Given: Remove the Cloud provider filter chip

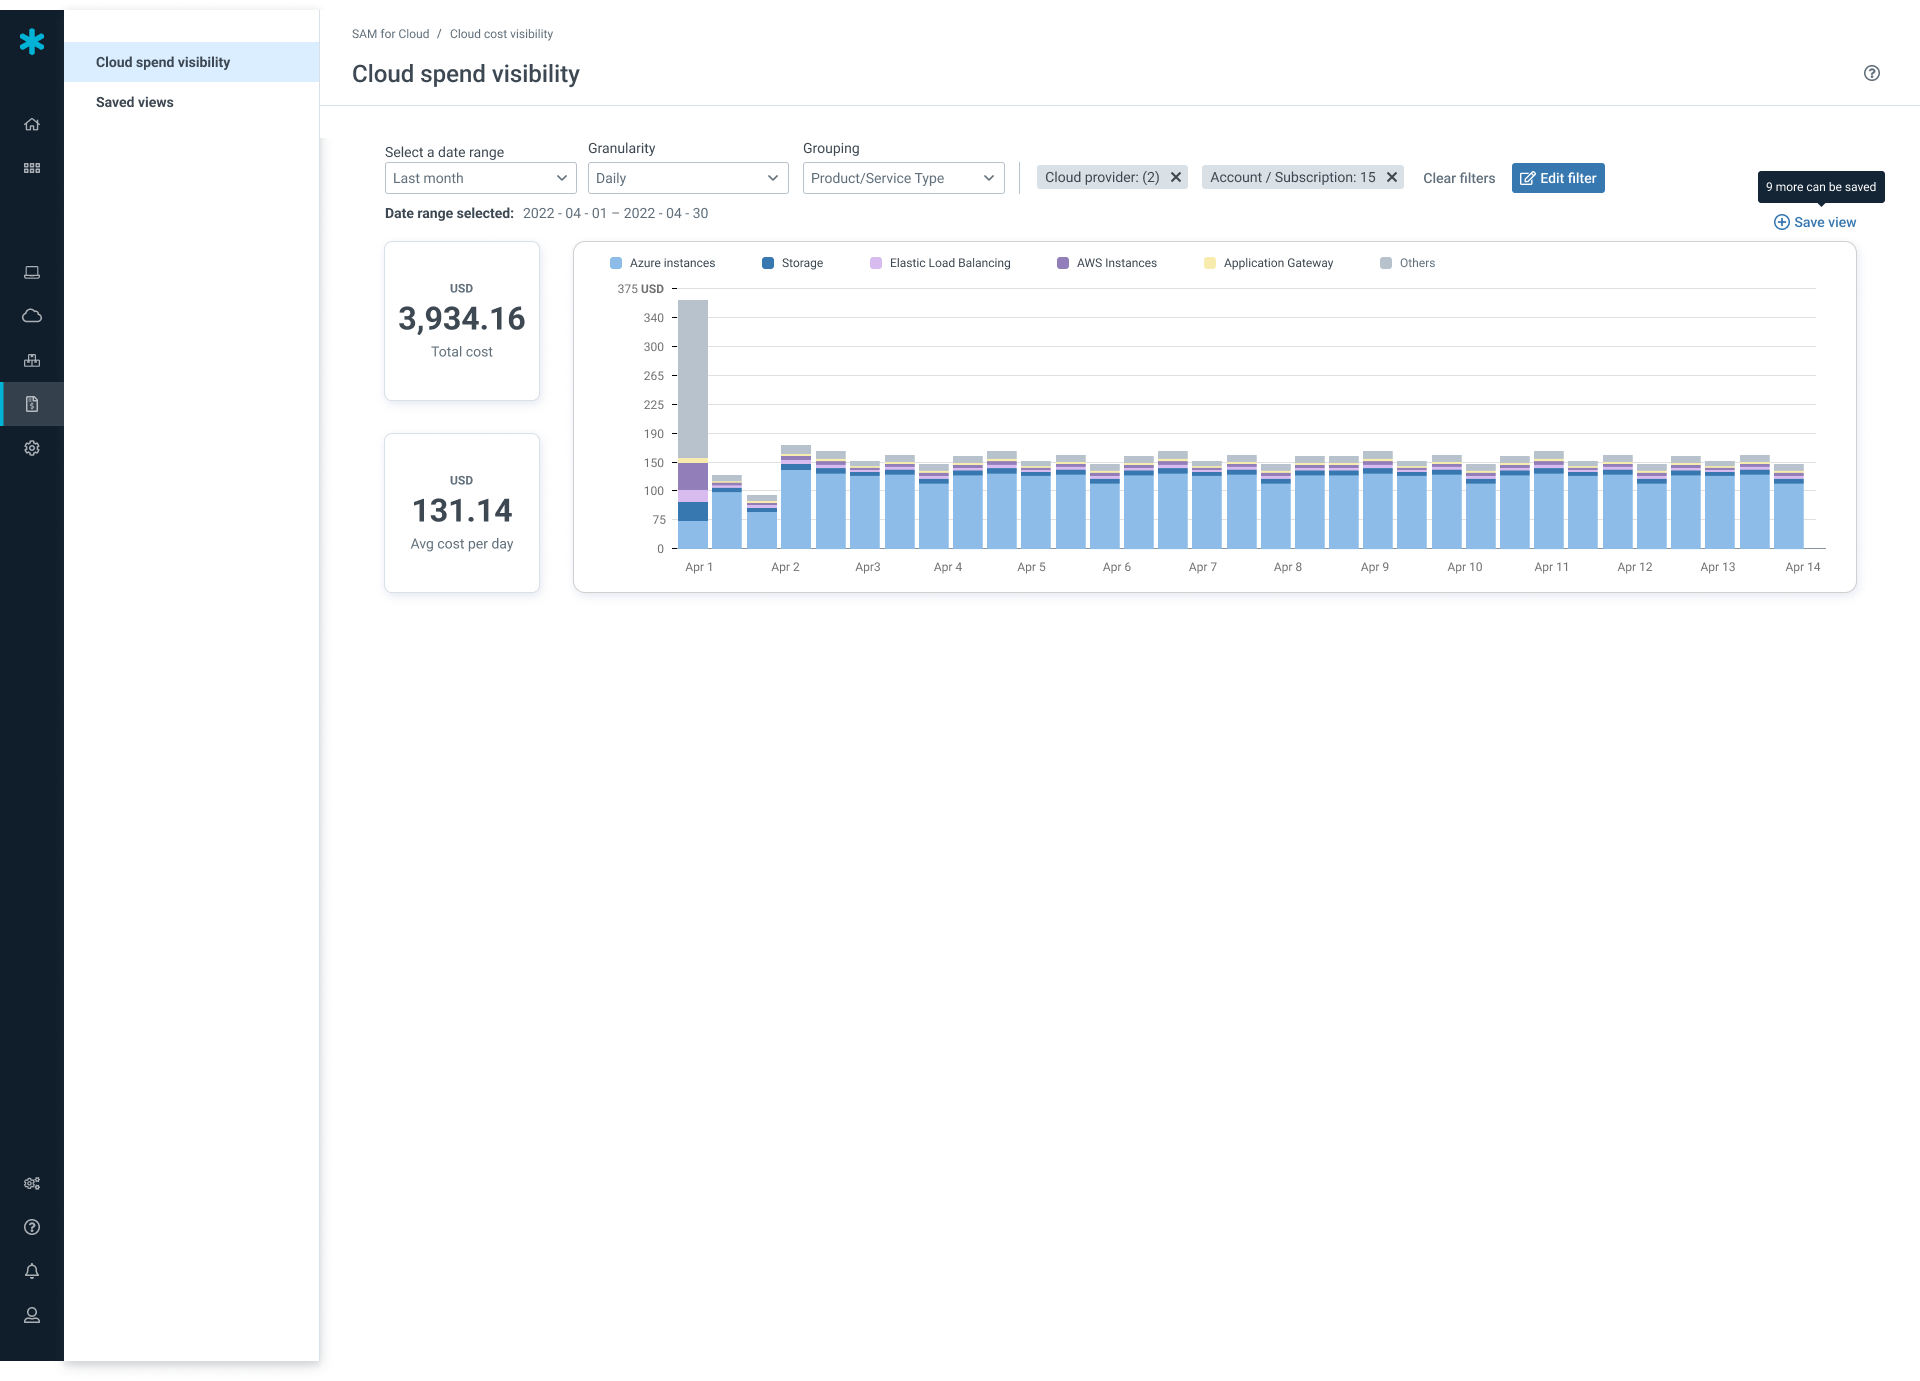Looking at the screenshot, I should (x=1176, y=177).
